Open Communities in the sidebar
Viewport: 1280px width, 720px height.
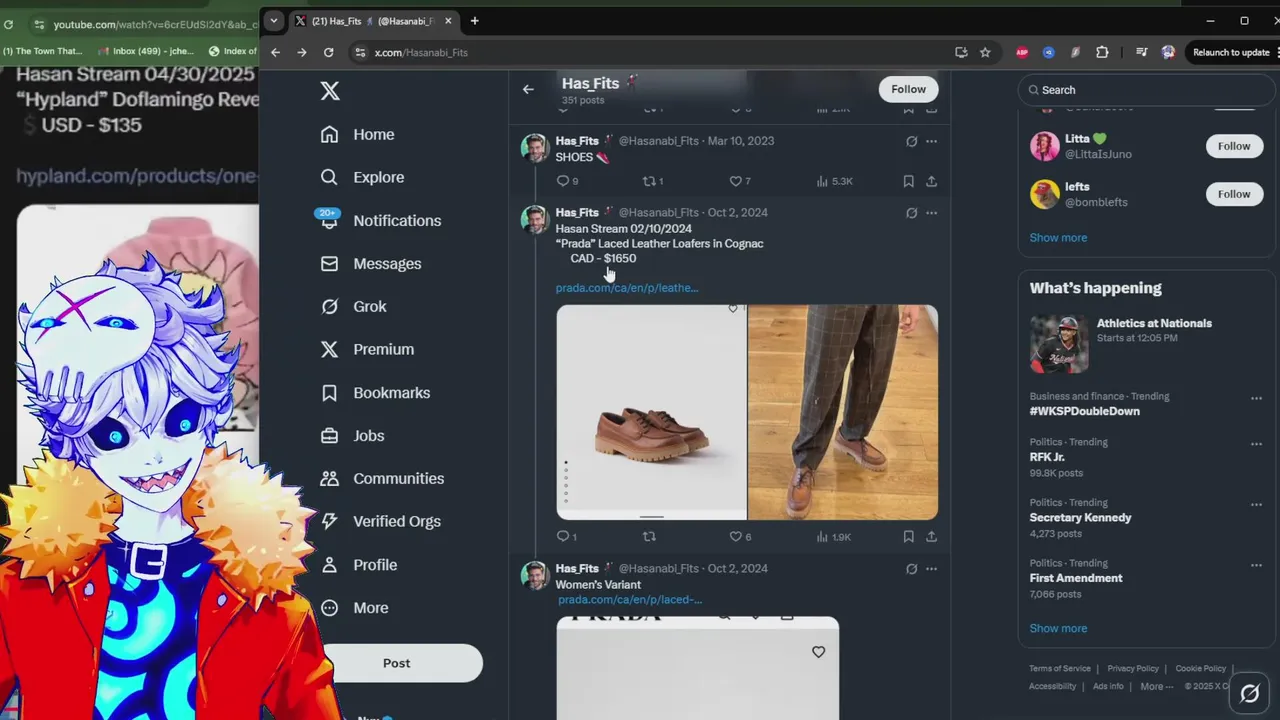(x=382, y=479)
